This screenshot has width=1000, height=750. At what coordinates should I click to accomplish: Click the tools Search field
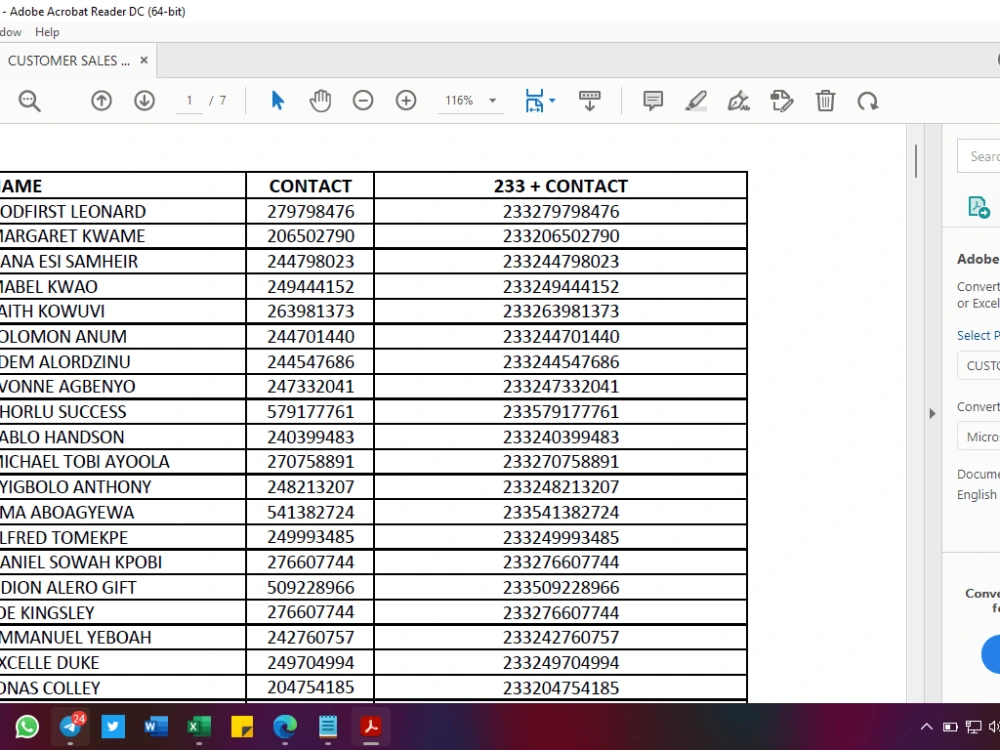coord(978,156)
